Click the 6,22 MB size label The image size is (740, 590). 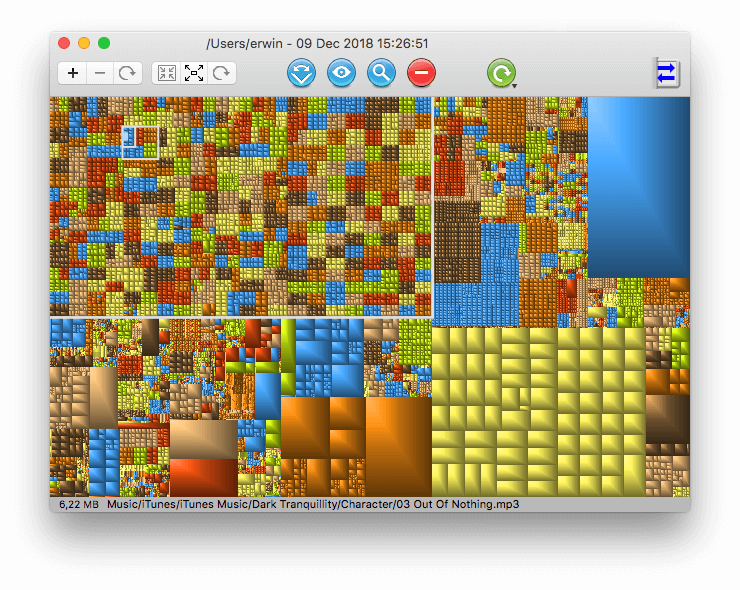click(77, 505)
